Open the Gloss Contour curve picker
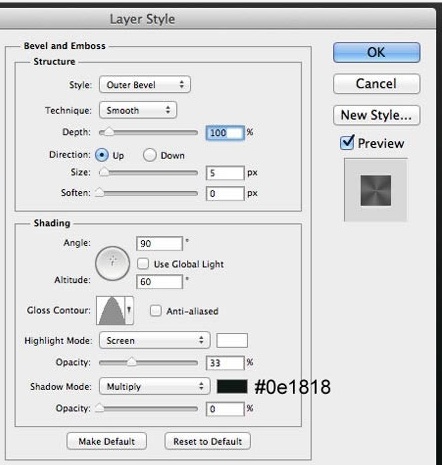Image resolution: width=442 pixels, height=465 pixels. coord(110,311)
